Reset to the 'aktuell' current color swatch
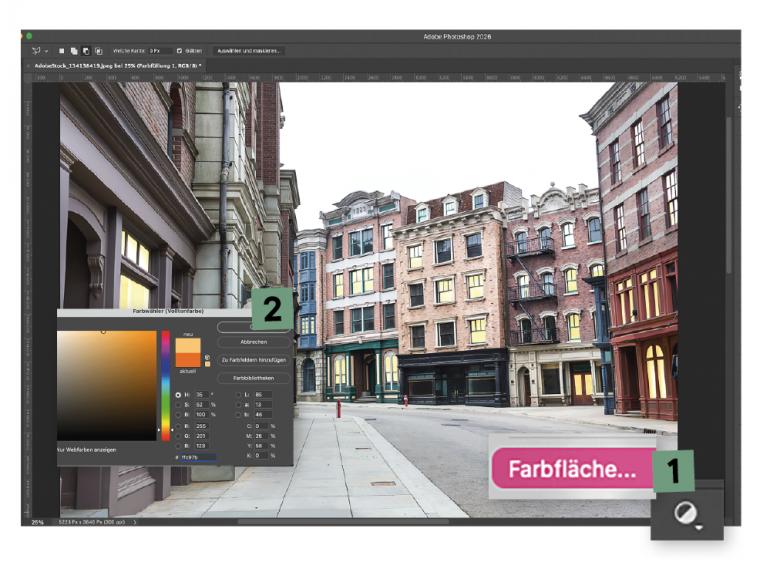 188,360
